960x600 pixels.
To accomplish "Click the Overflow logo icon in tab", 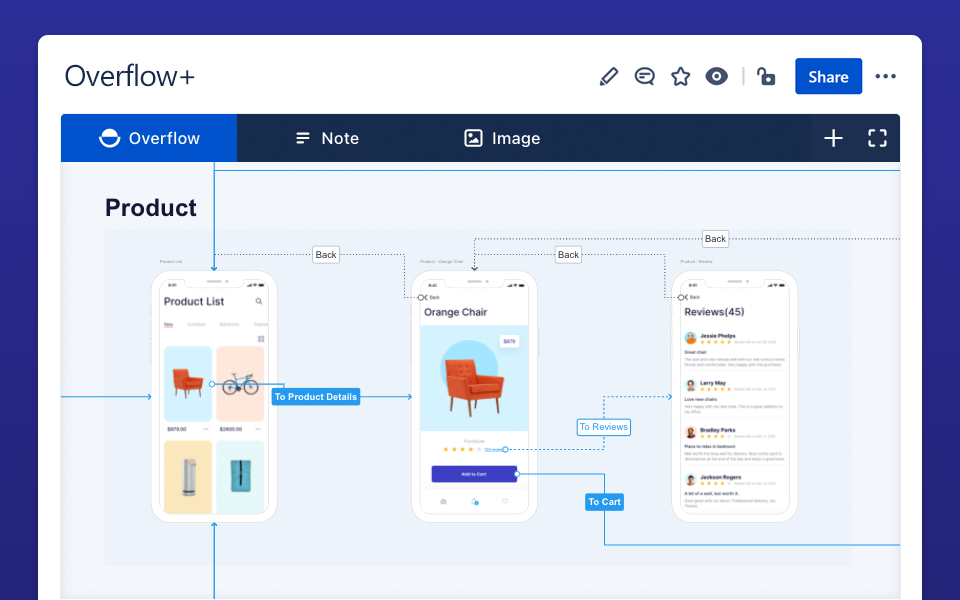I will coord(110,138).
